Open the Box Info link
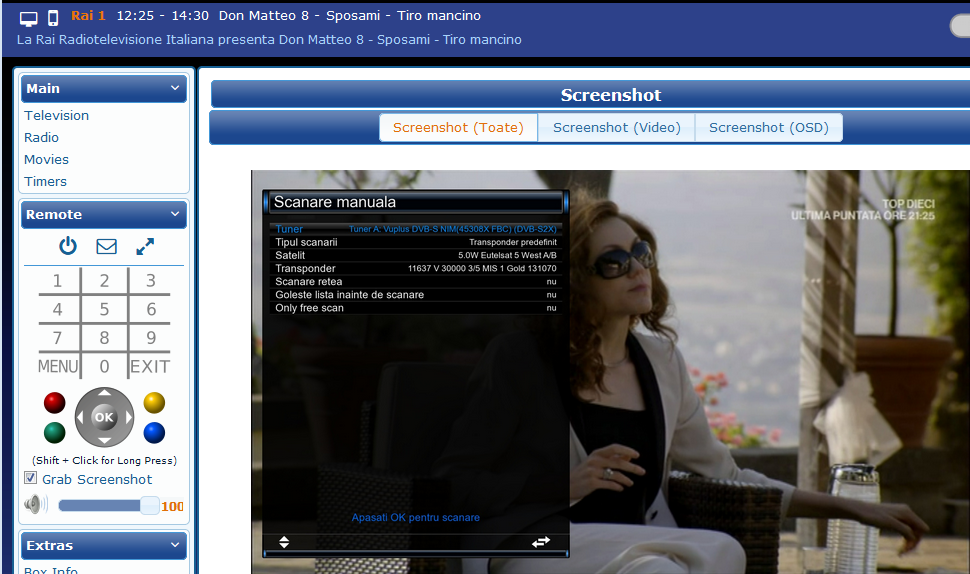The width and height of the screenshot is (970, 574). point(51,570)
